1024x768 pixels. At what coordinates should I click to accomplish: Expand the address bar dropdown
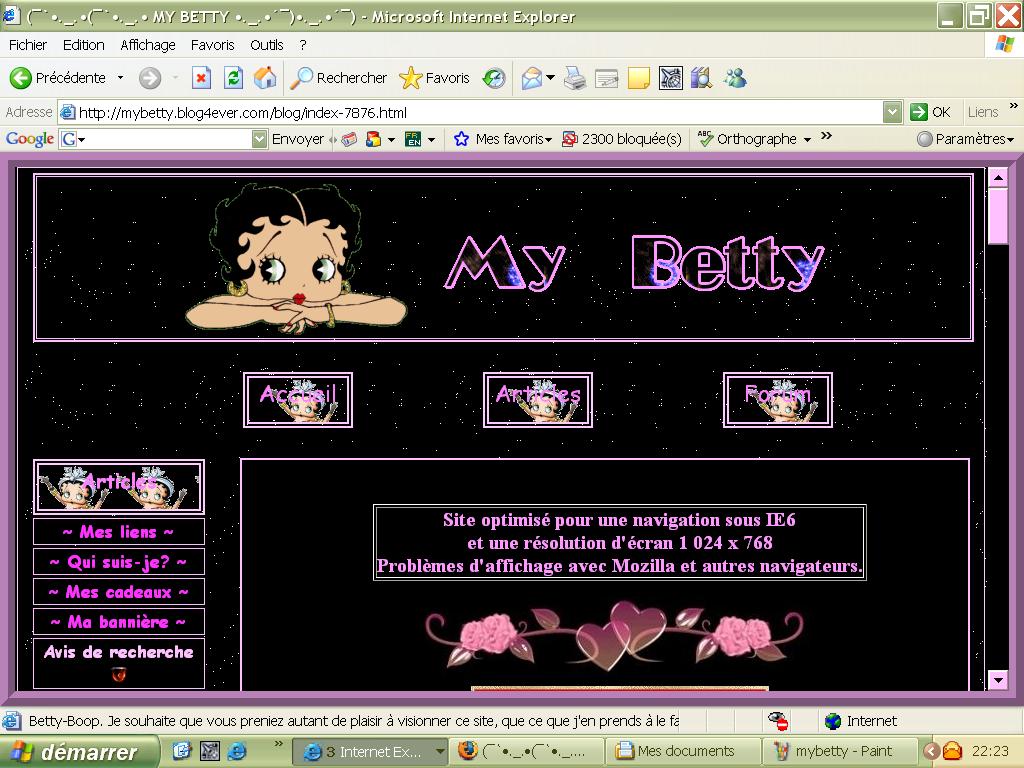point(892,112)
